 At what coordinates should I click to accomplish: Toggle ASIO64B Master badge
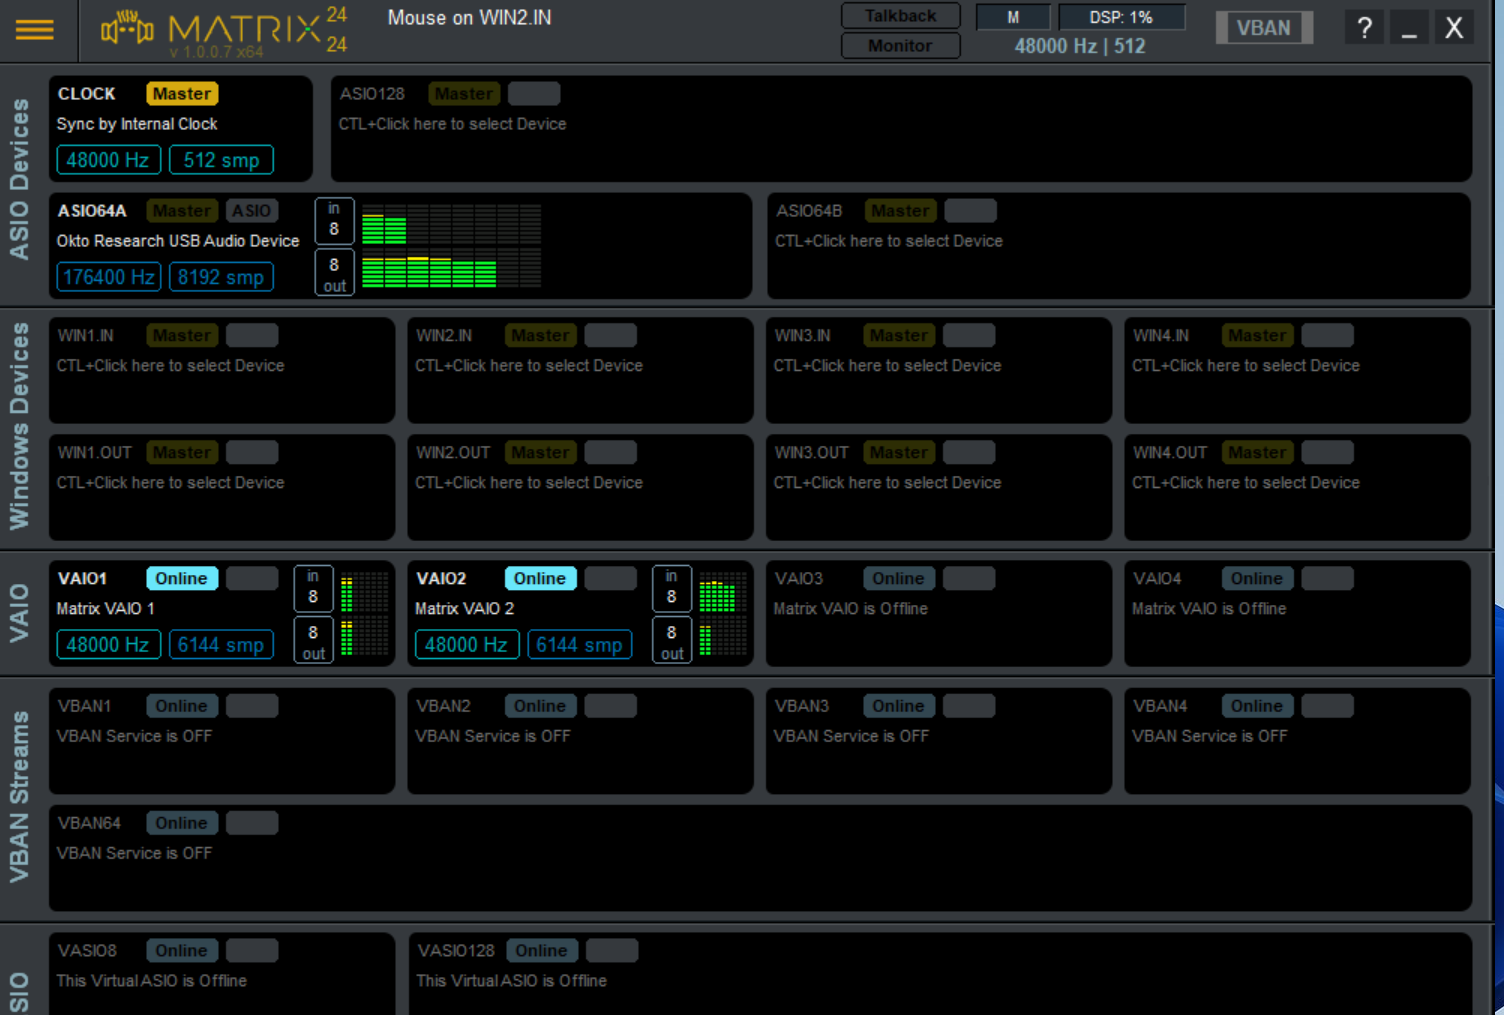pyautogui.click(x=900, y=211)
